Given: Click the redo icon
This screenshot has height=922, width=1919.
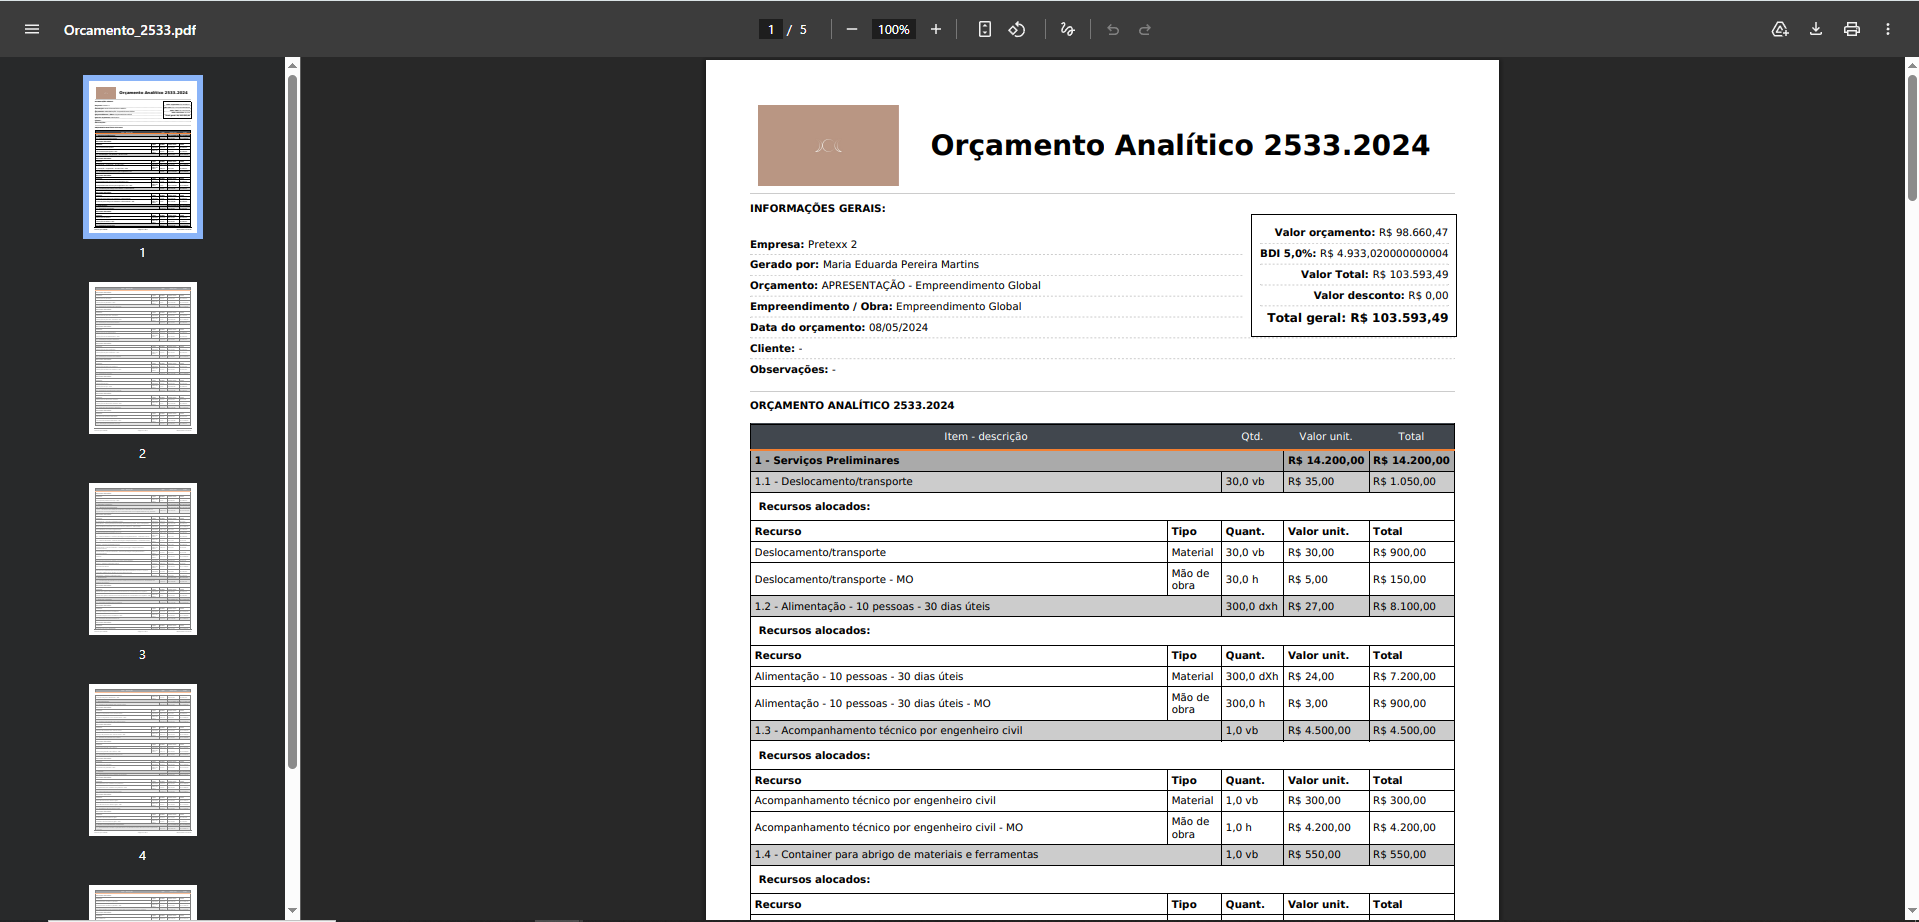Looking at the screenshot, I should pyautogui.click(x=1145, y=30).
